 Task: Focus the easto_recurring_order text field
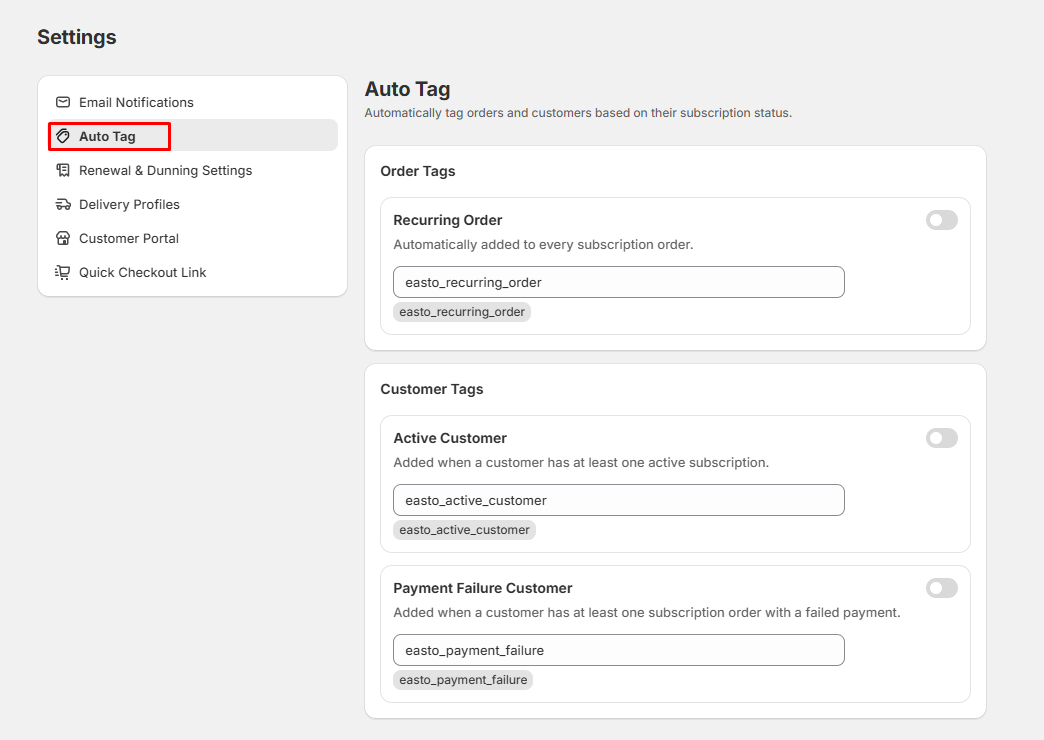[x=618, y=282]
